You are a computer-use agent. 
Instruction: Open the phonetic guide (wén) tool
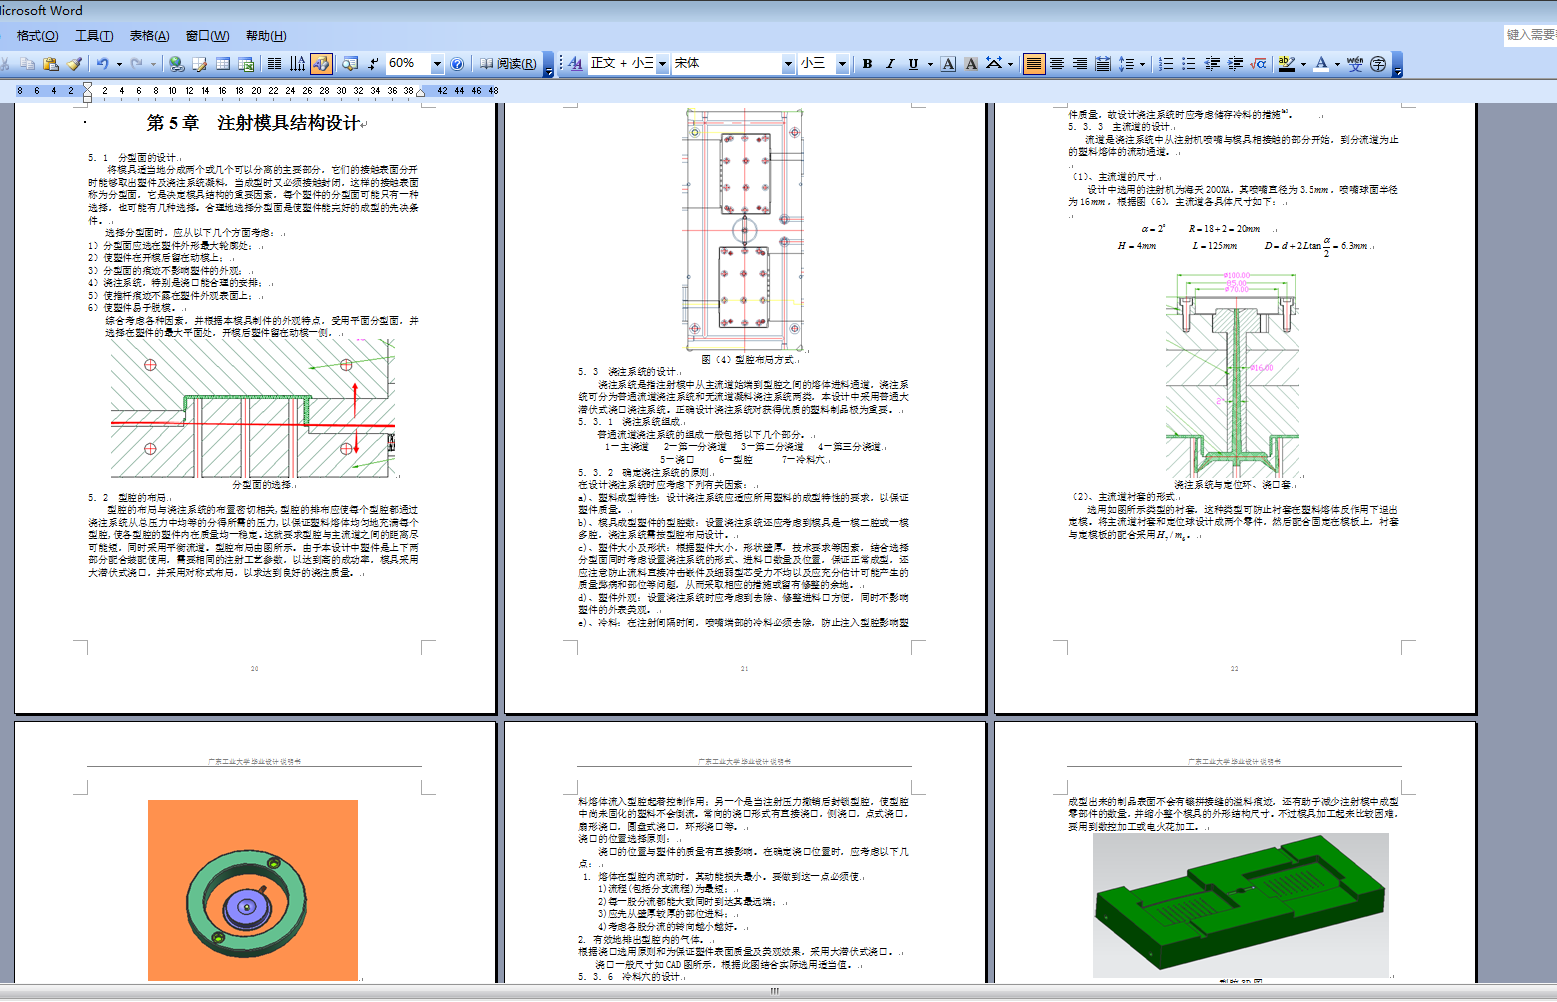pos(1355,64)
